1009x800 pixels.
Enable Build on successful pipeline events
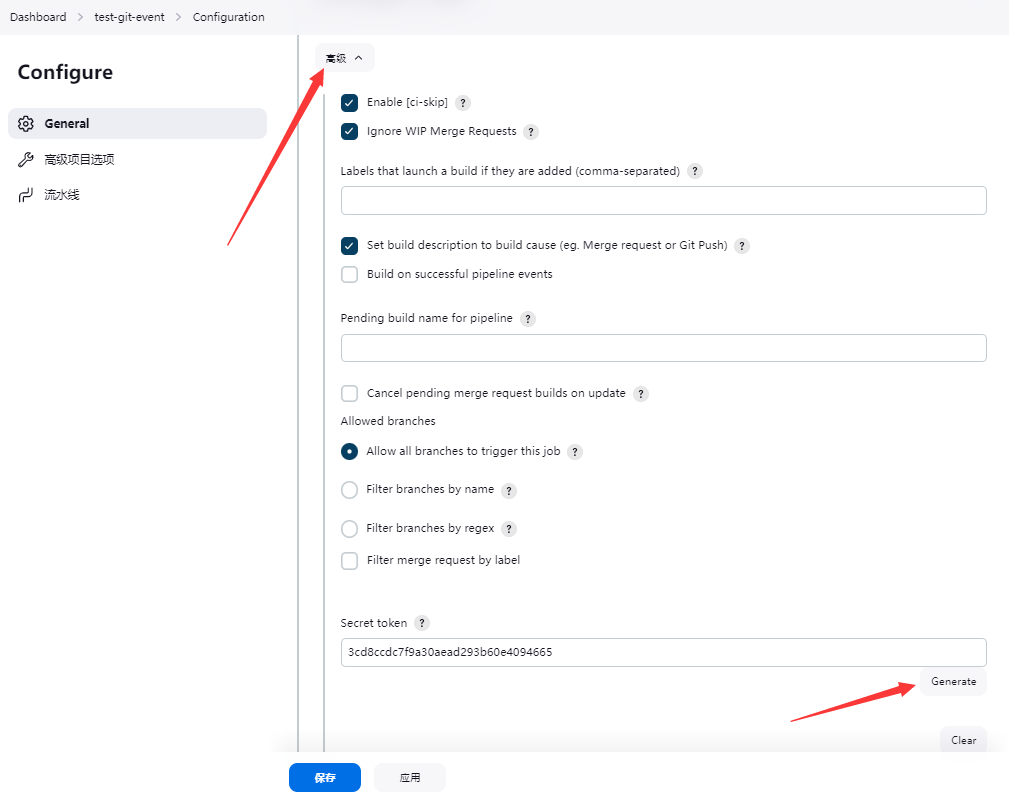349,273
